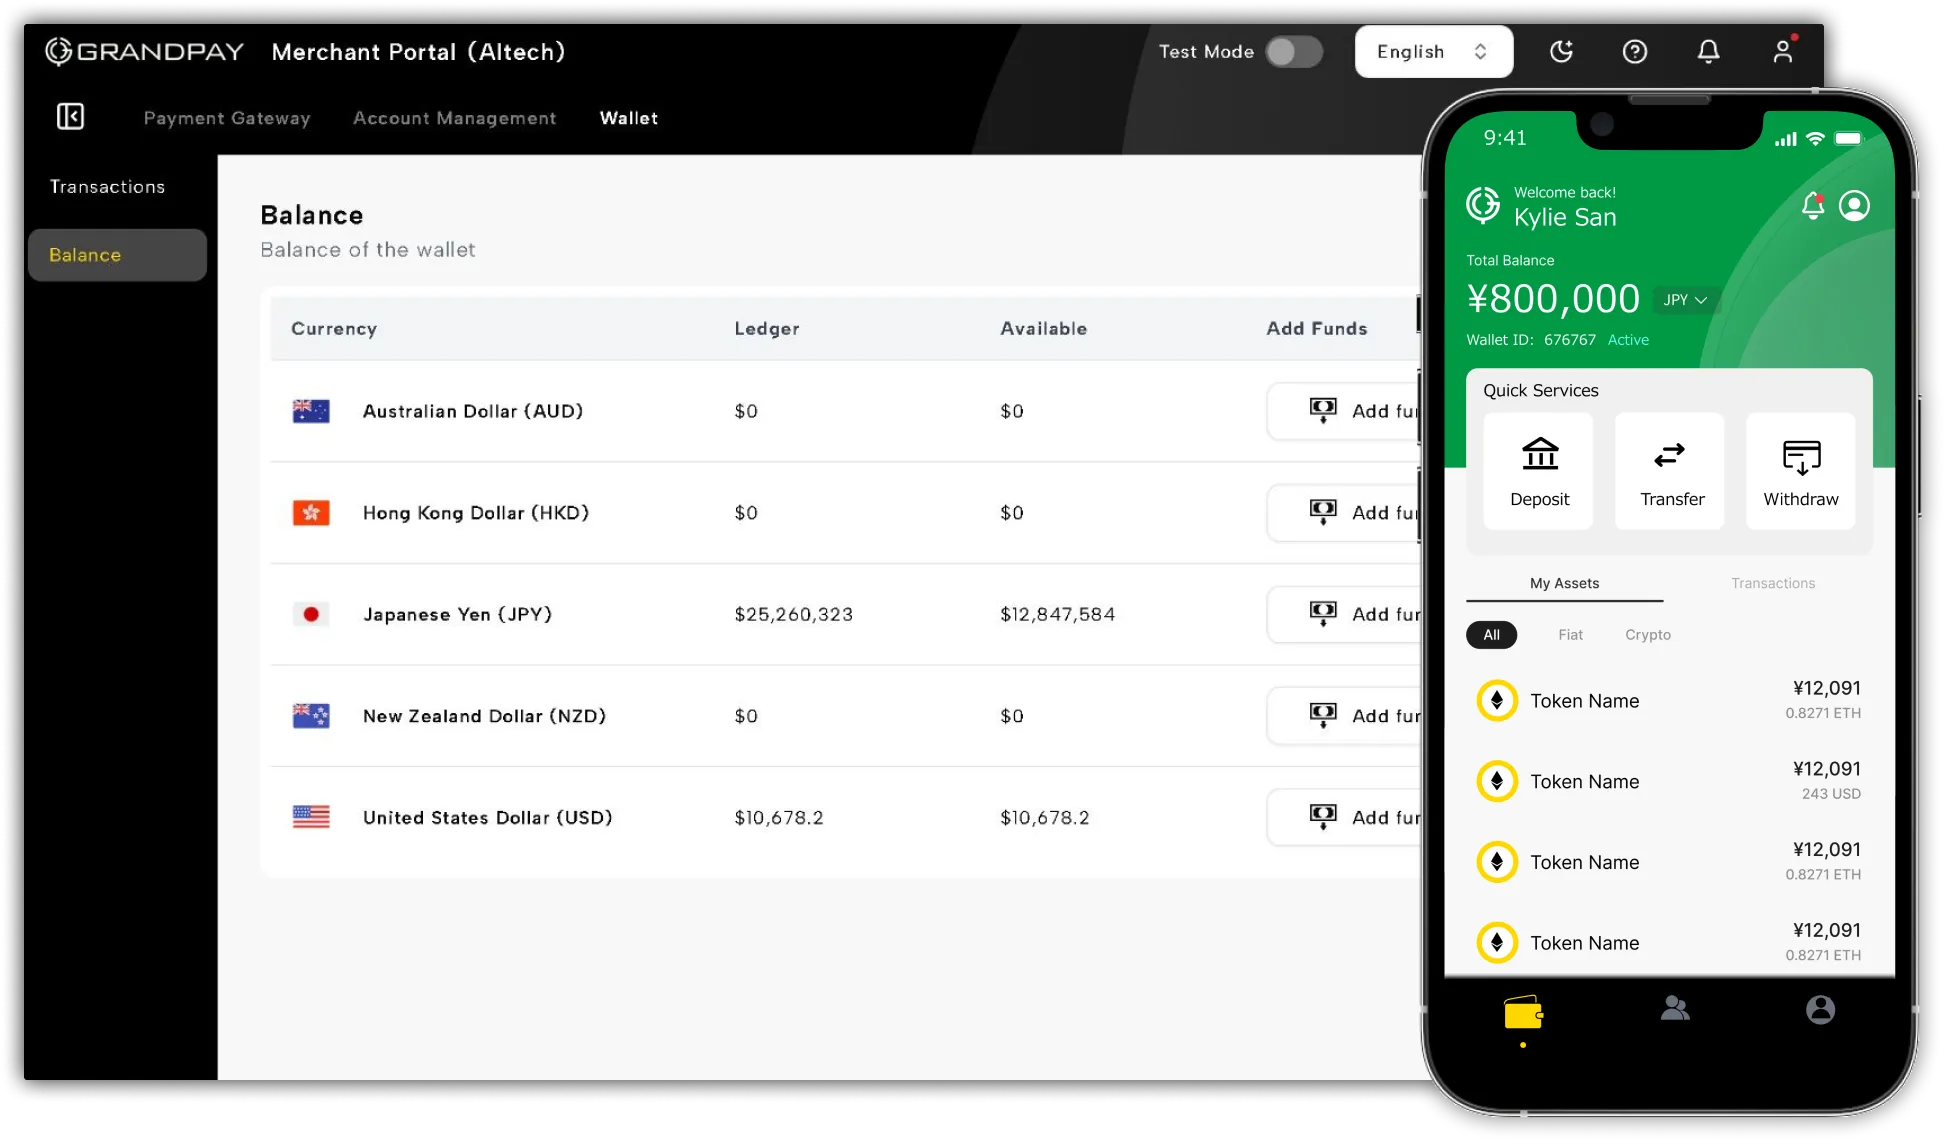The width and height of the screenshot is (1946, 1142).
Task: Tap Wallet ID 676767 on phone
Action: click(1530, 340)
